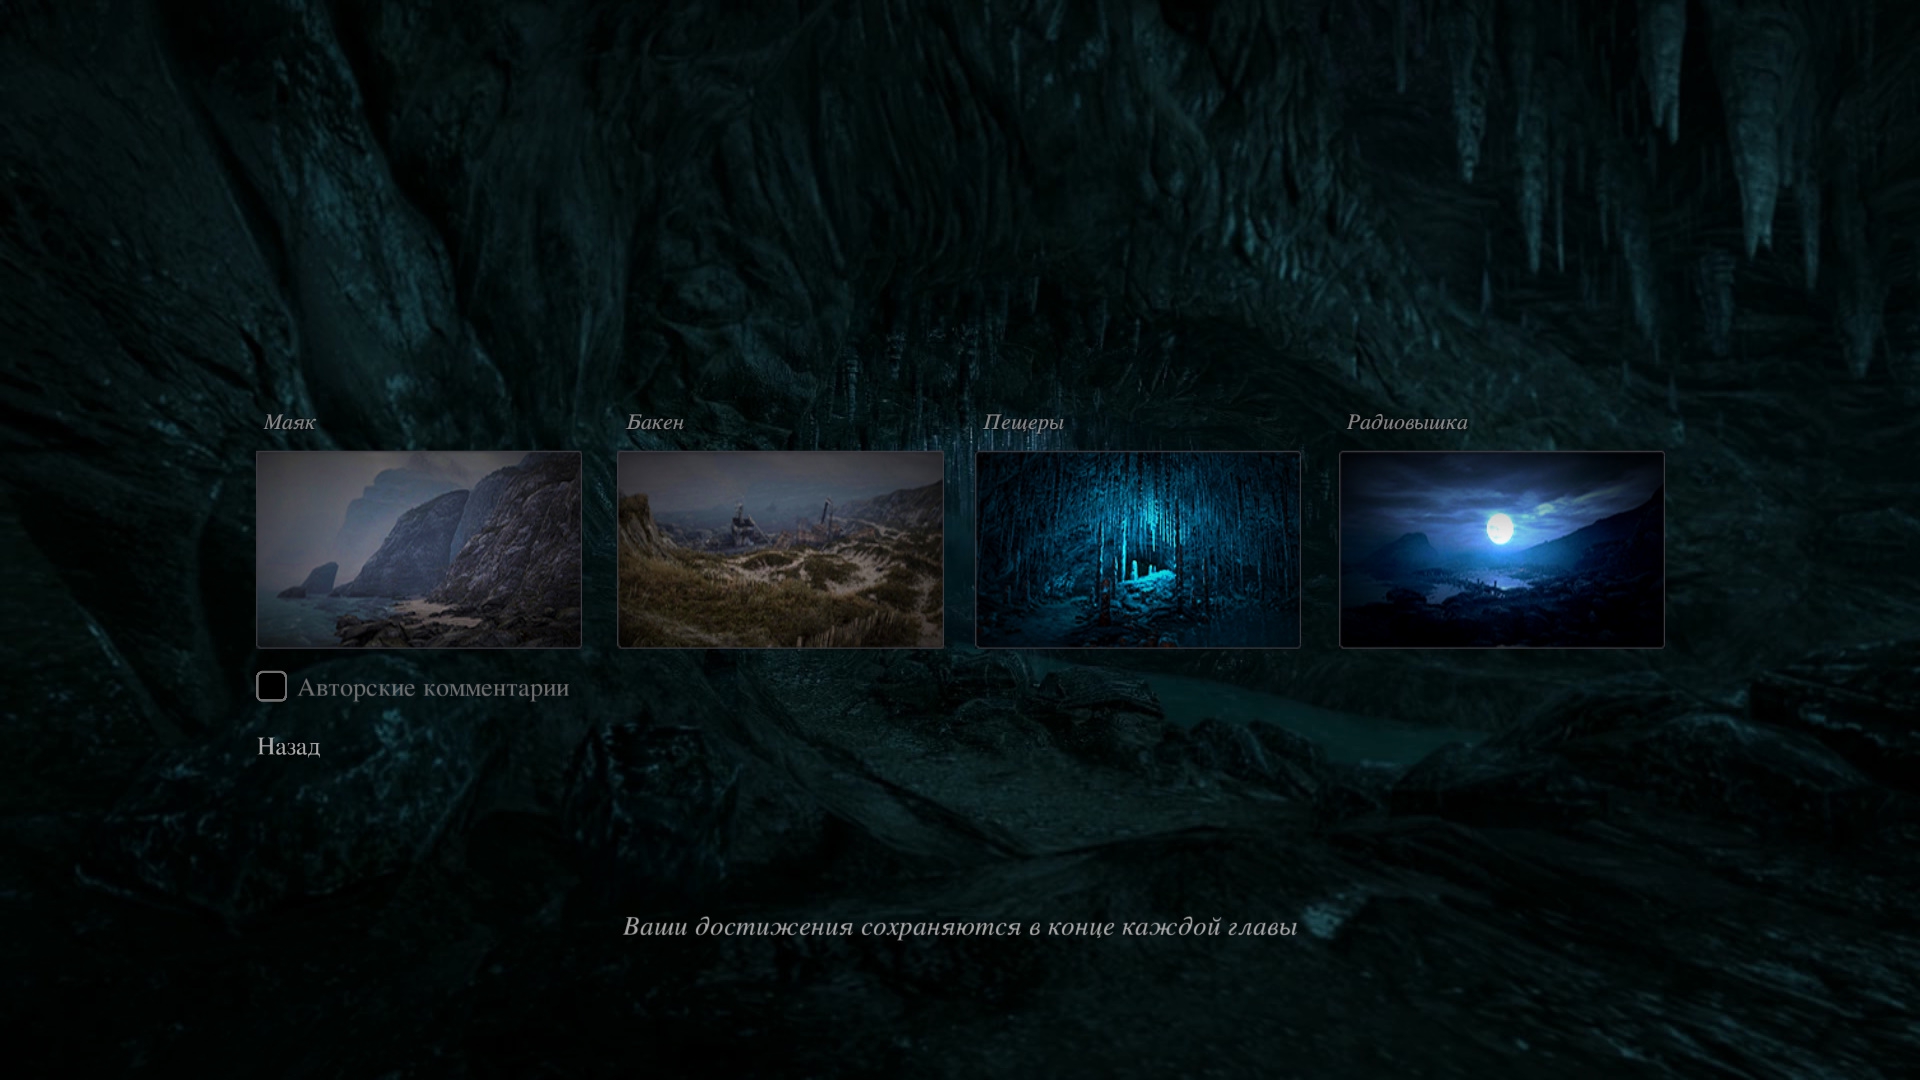Viewport: 1920px width, 1080px height.
Task: Click the Пещеры chapter title
Action: [1023, 422]
